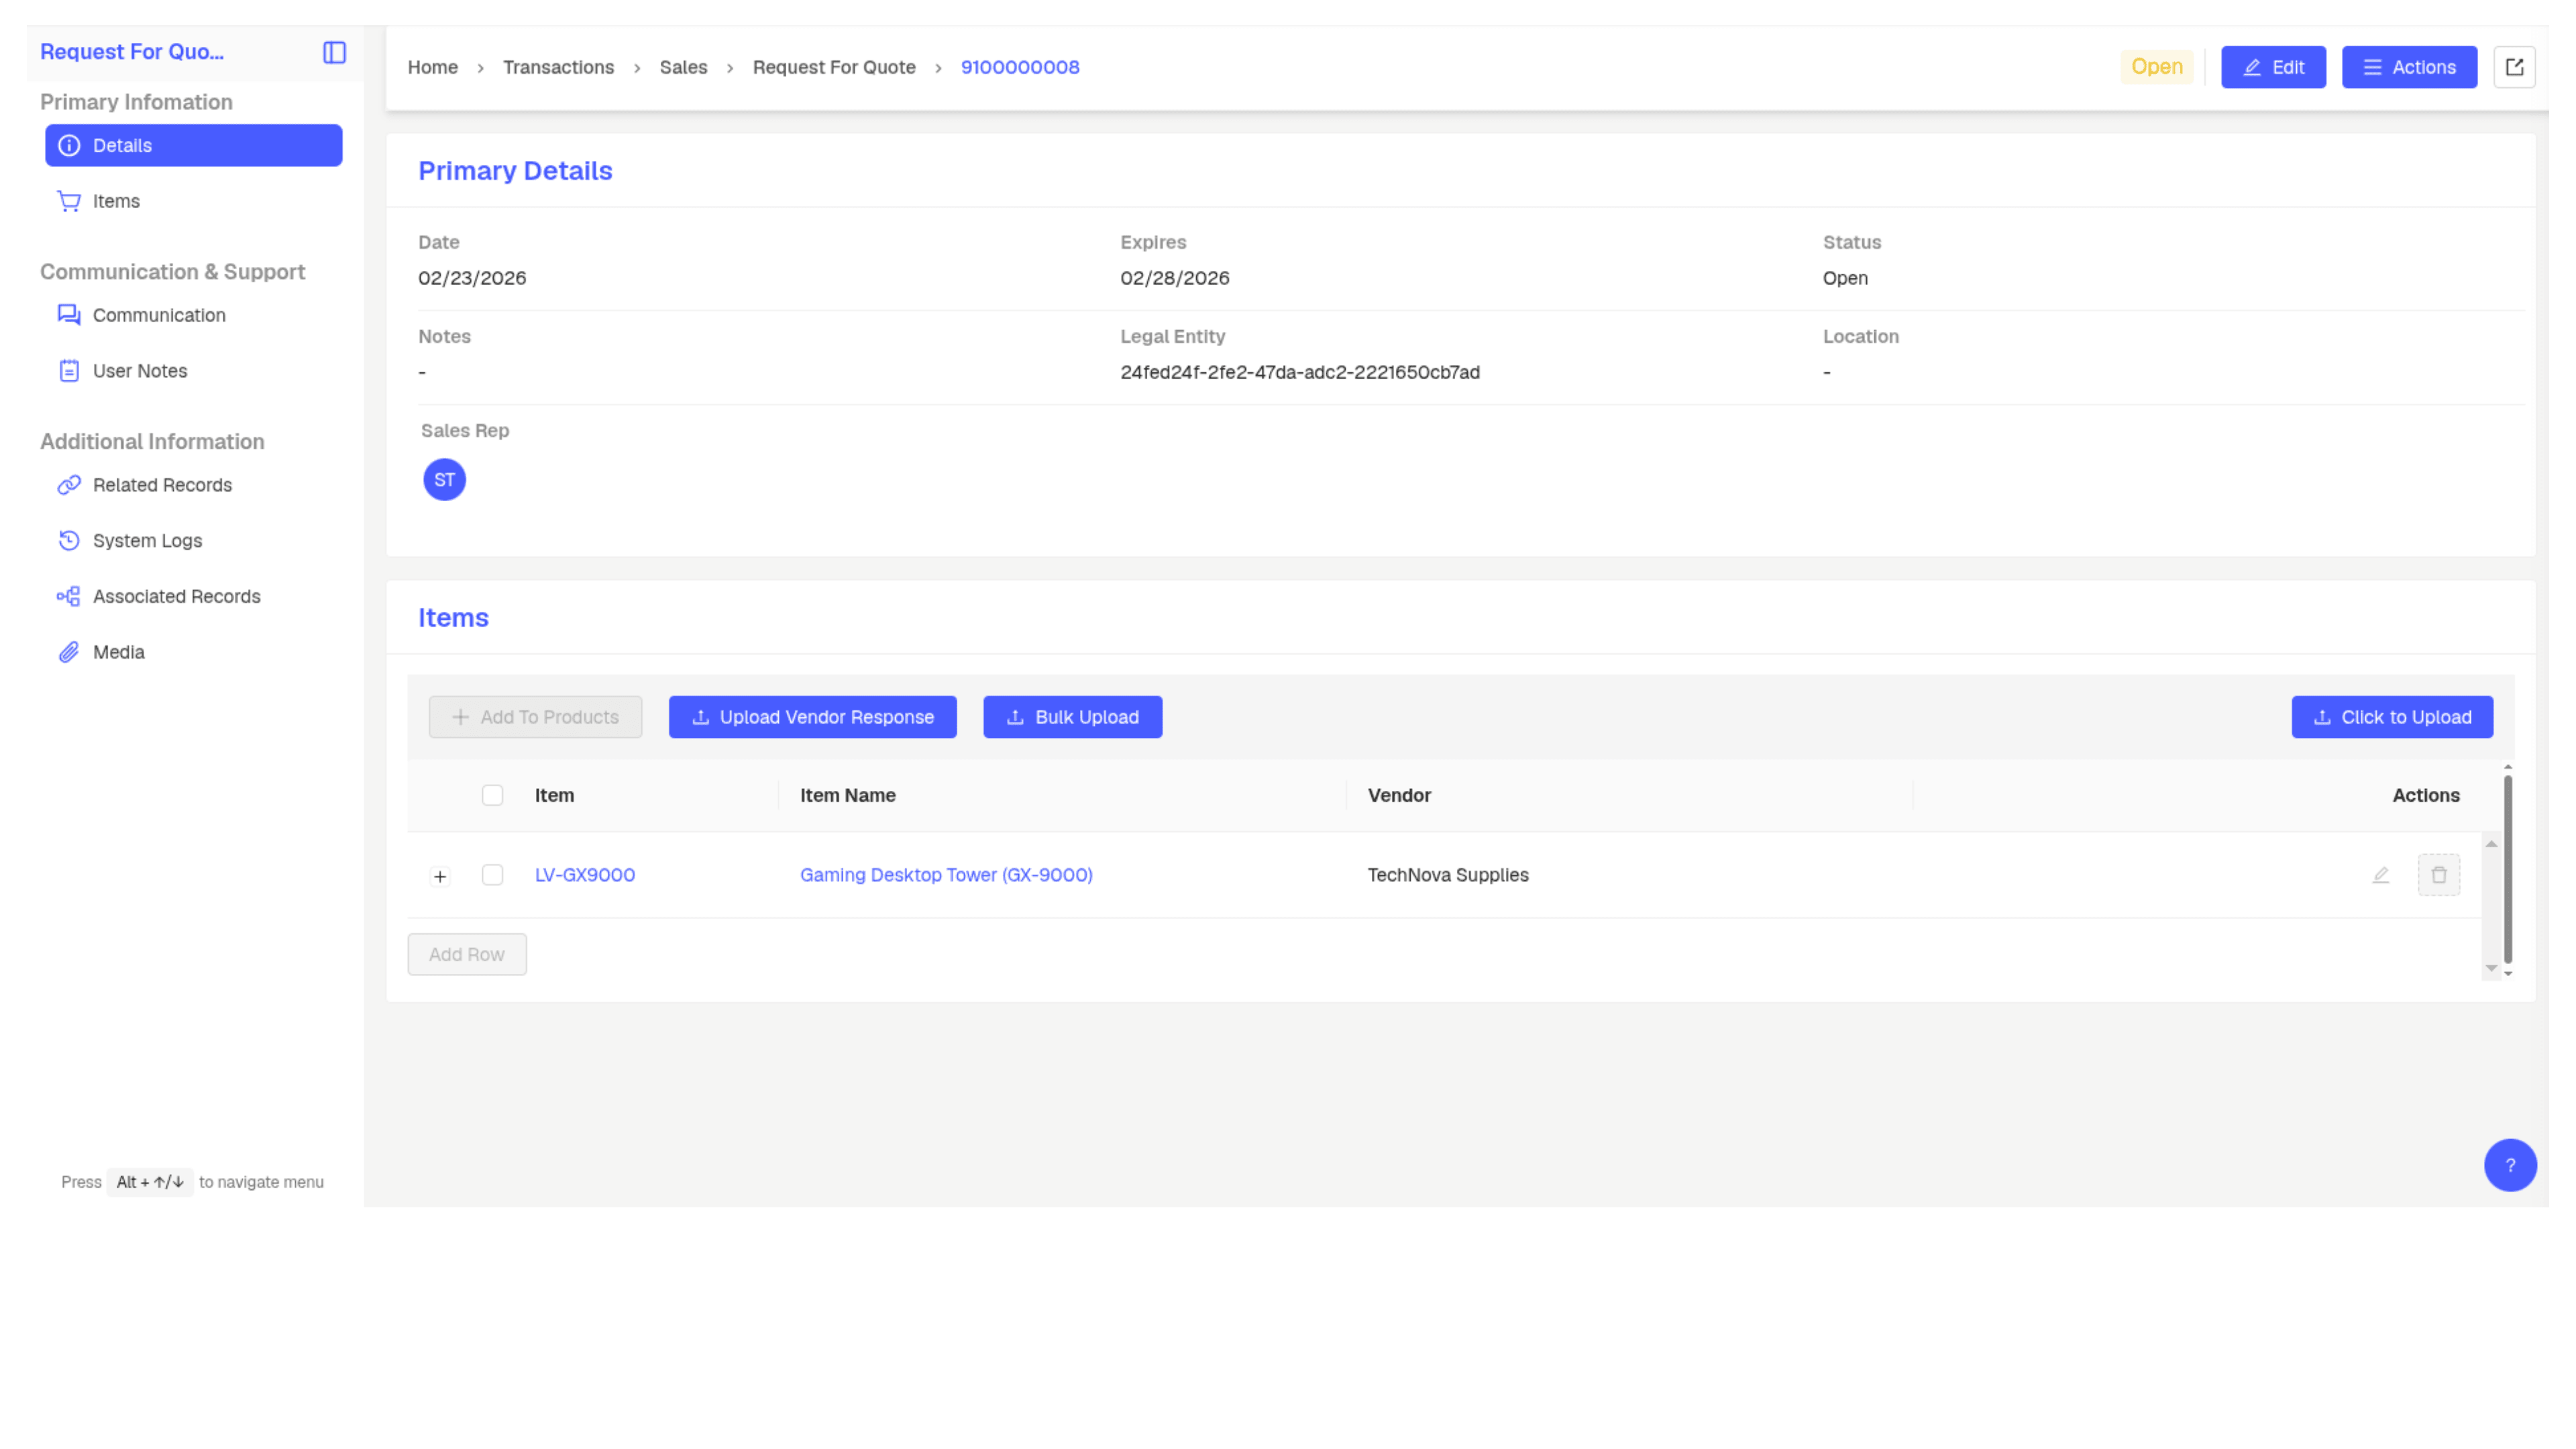The height and width of the screenshot is (1449, 2576).
Task: Click Upload Vendor Response button
Action: pos(812,717)
